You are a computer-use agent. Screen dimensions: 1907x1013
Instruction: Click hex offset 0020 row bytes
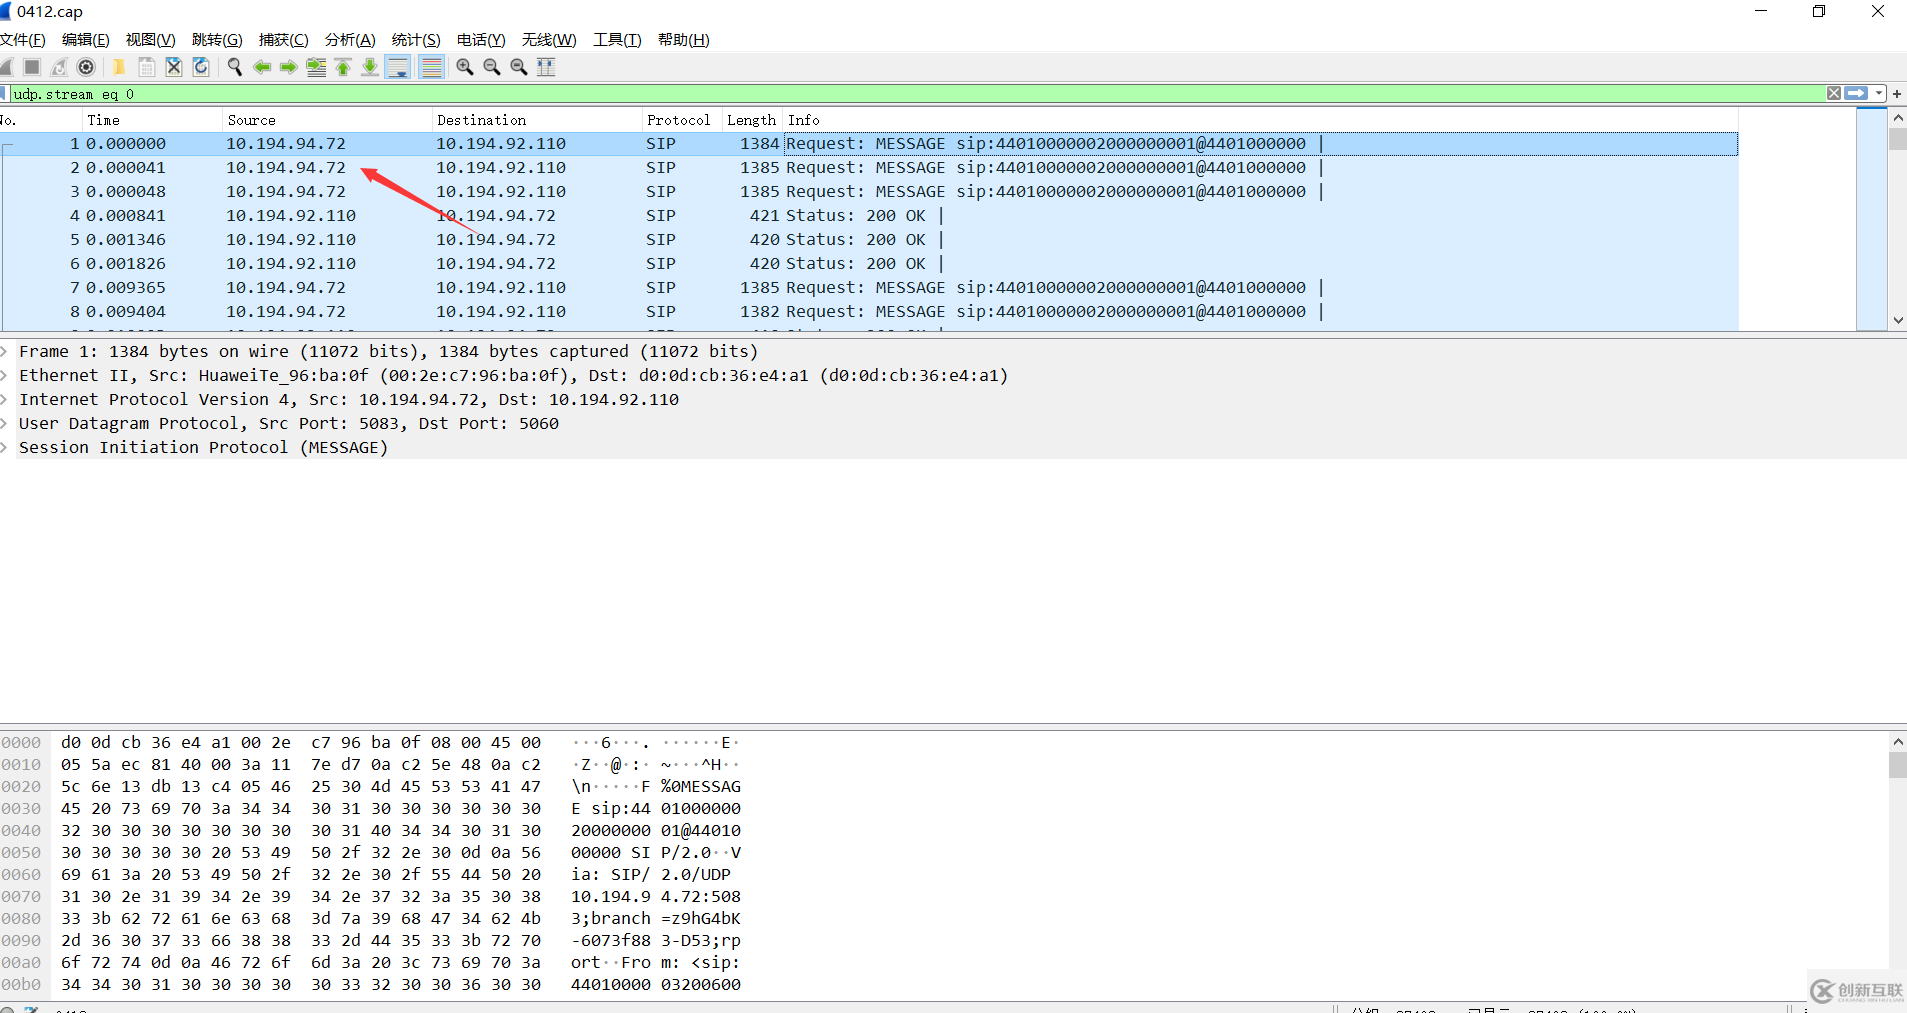[x=300, y=787]
